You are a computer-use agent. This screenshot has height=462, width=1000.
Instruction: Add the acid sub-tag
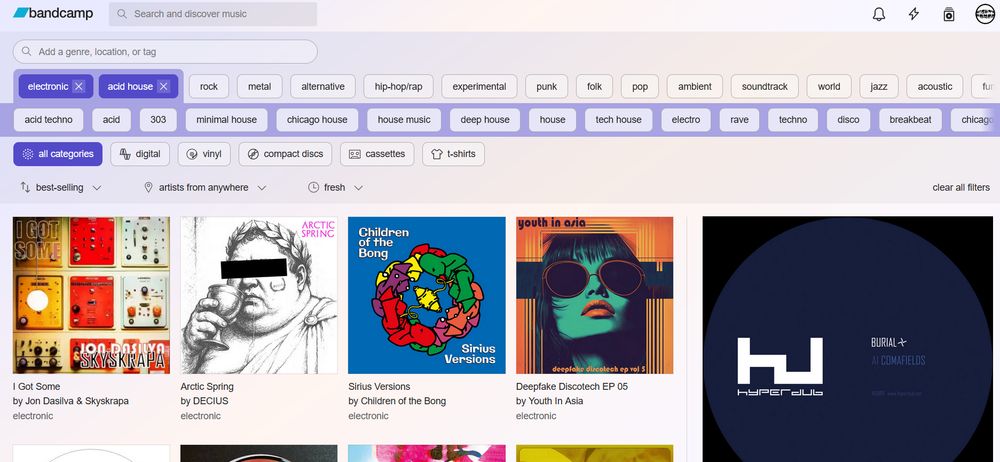pos(111,119)
